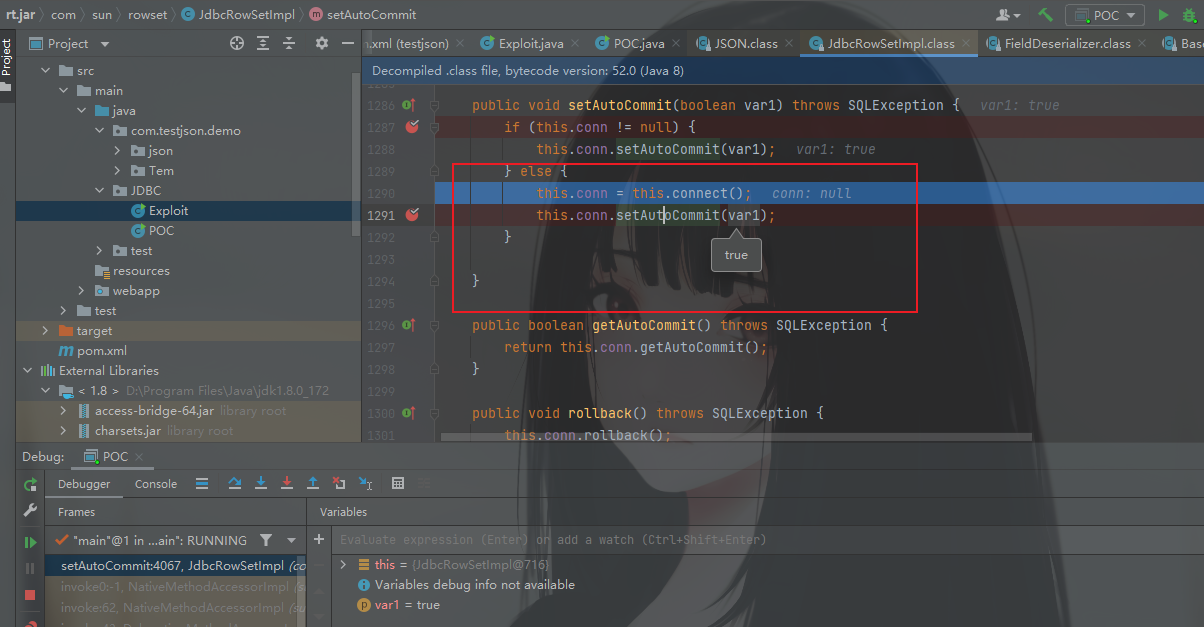Filter frames with the funnel icon

[266, 540]
